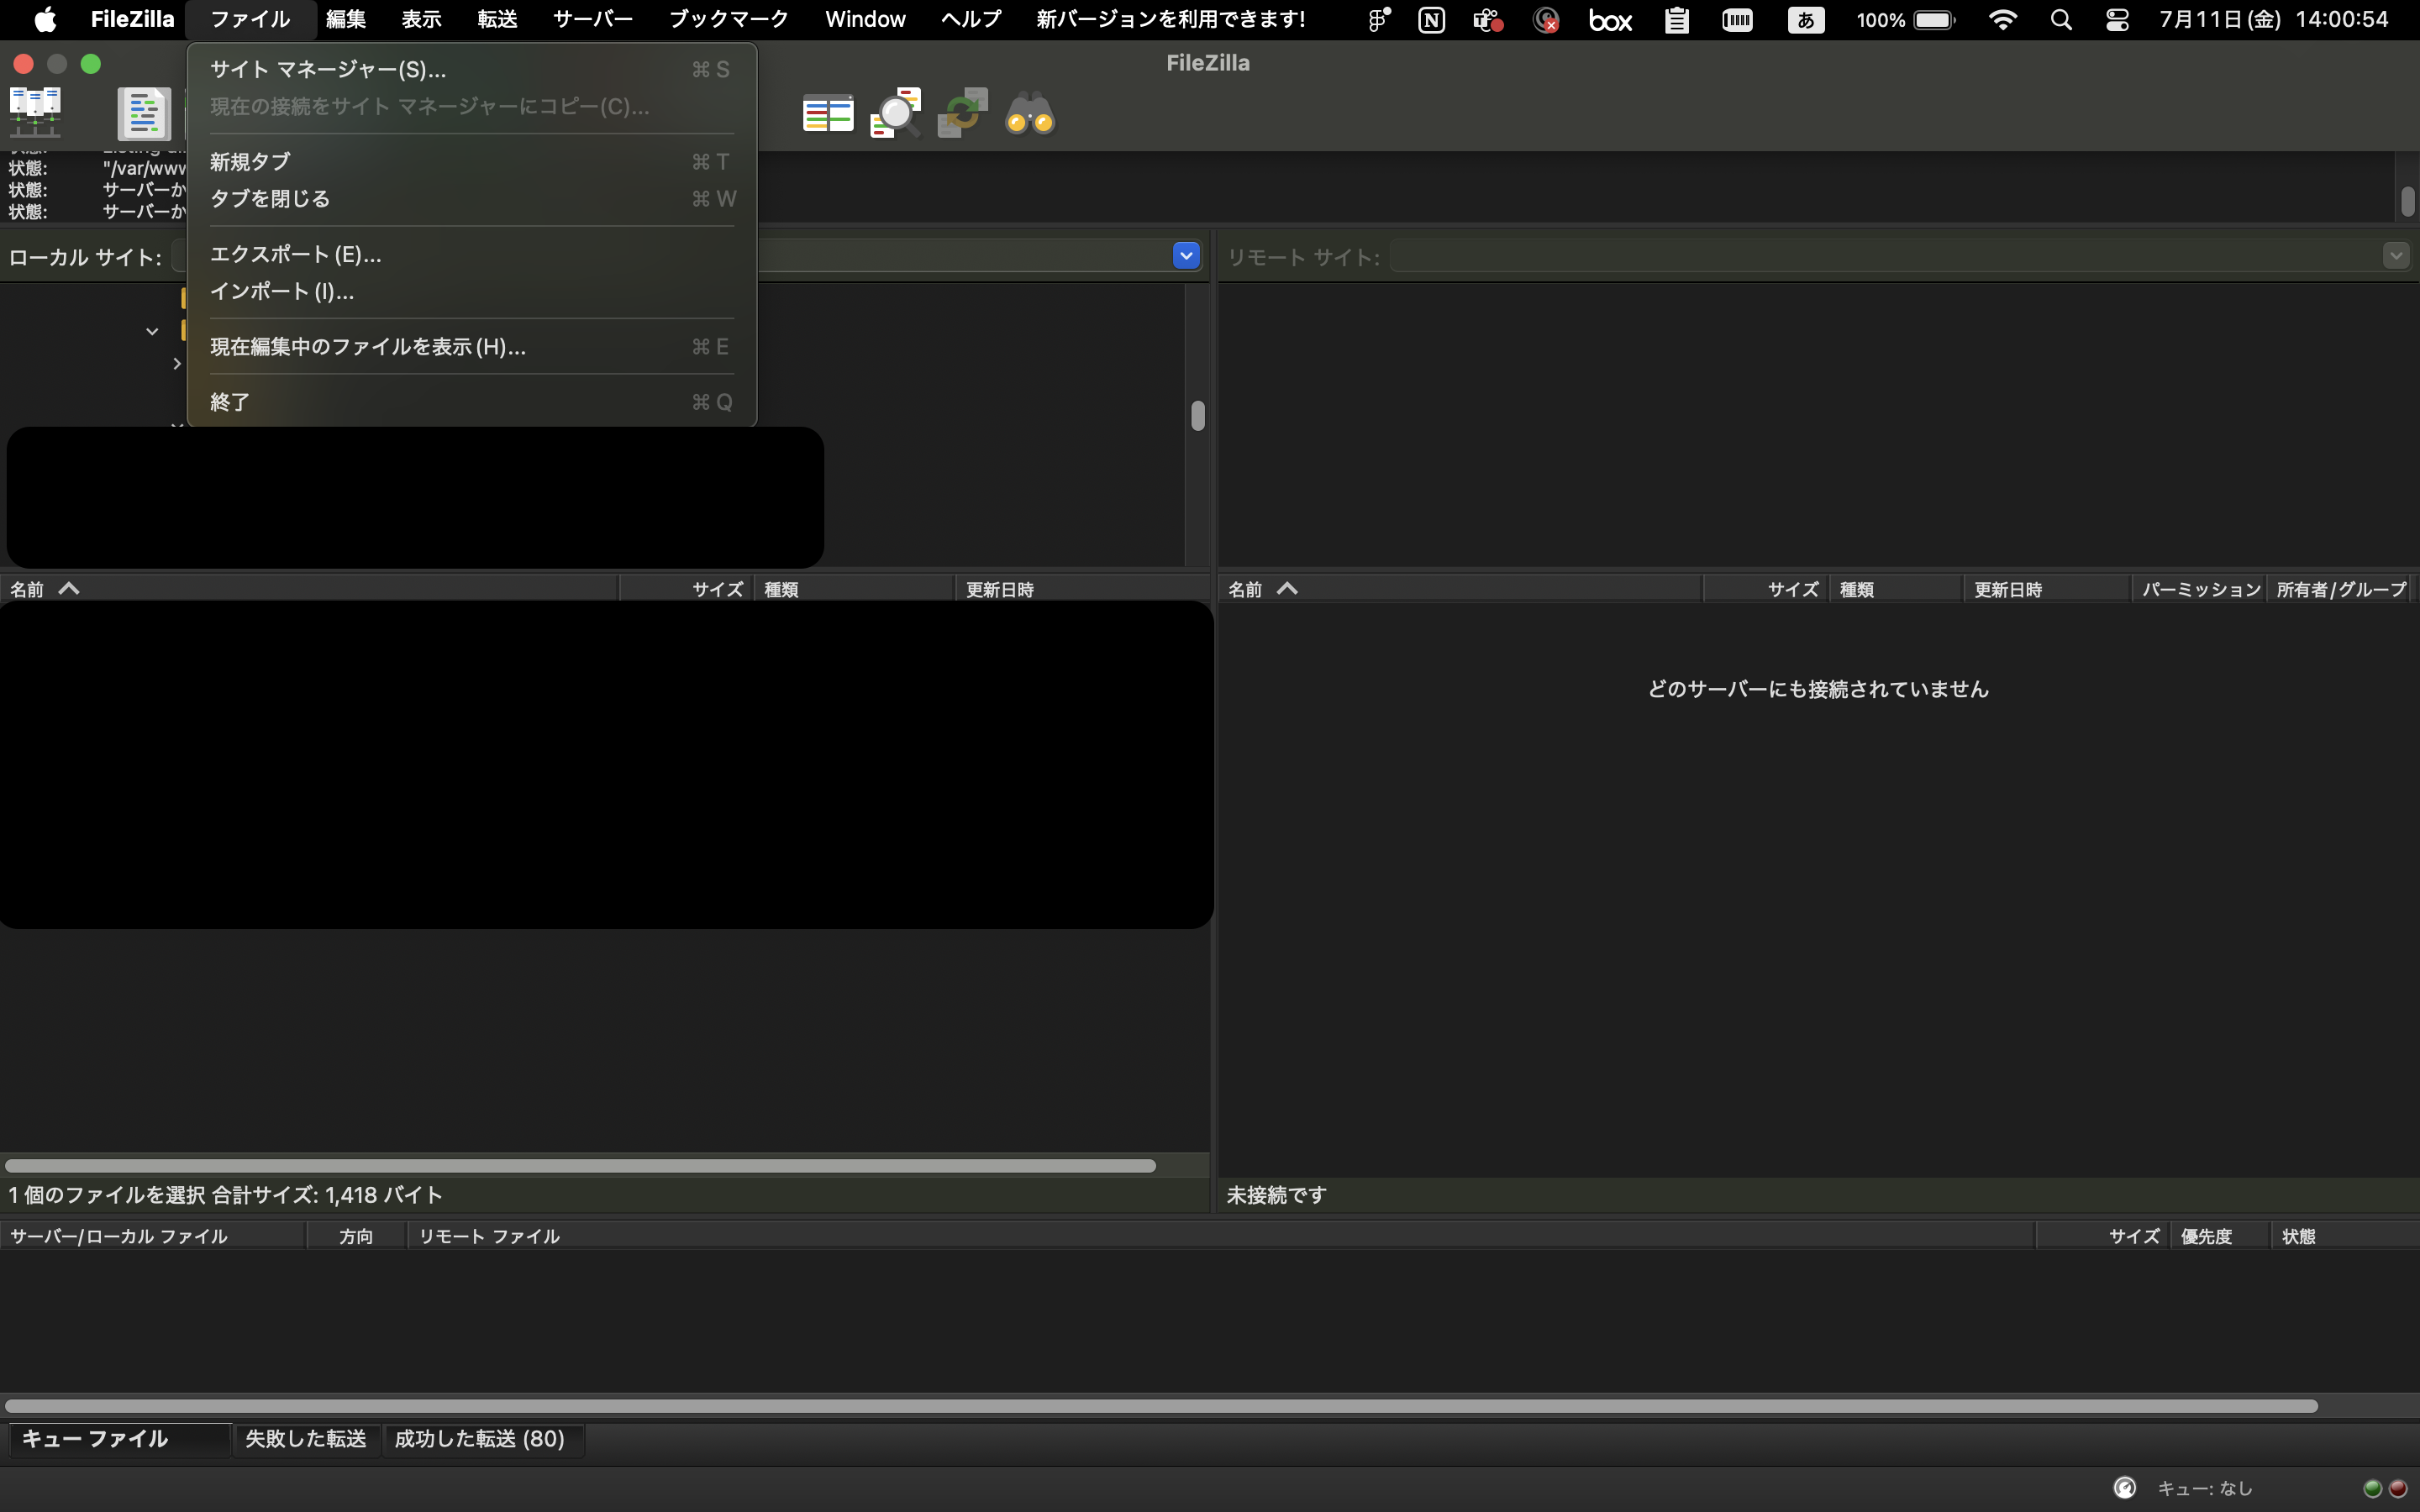Open the box menu bar icon

pyautogui.click(x=1611, y=20)
